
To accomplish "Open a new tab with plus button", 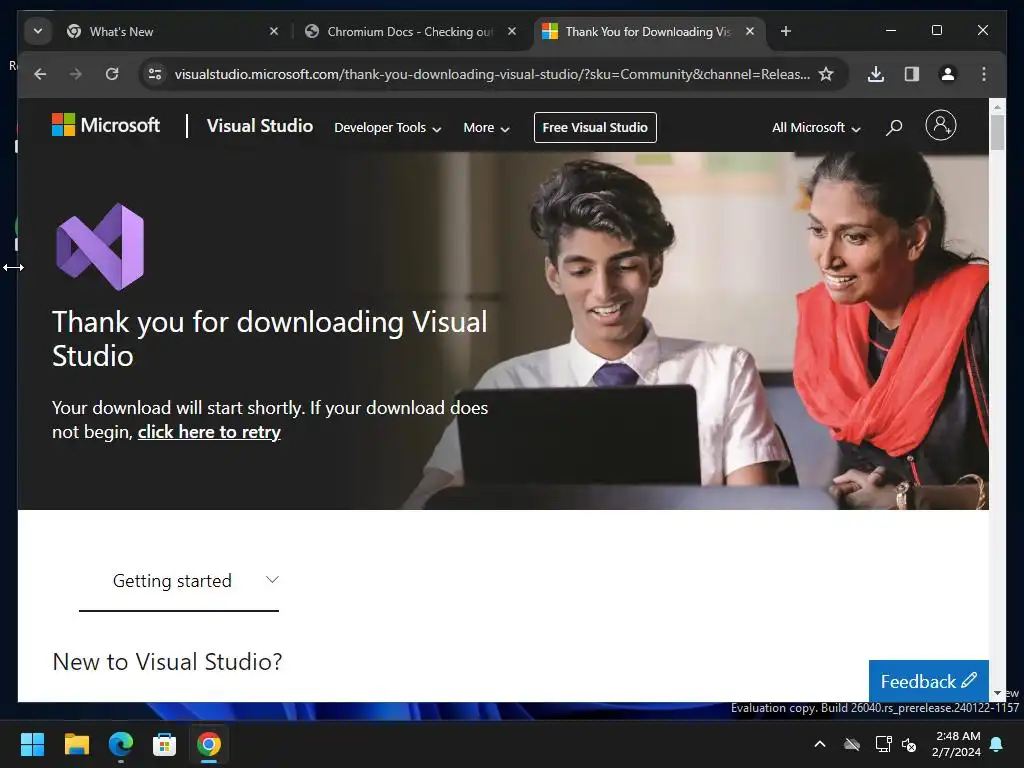I will 786,31.
